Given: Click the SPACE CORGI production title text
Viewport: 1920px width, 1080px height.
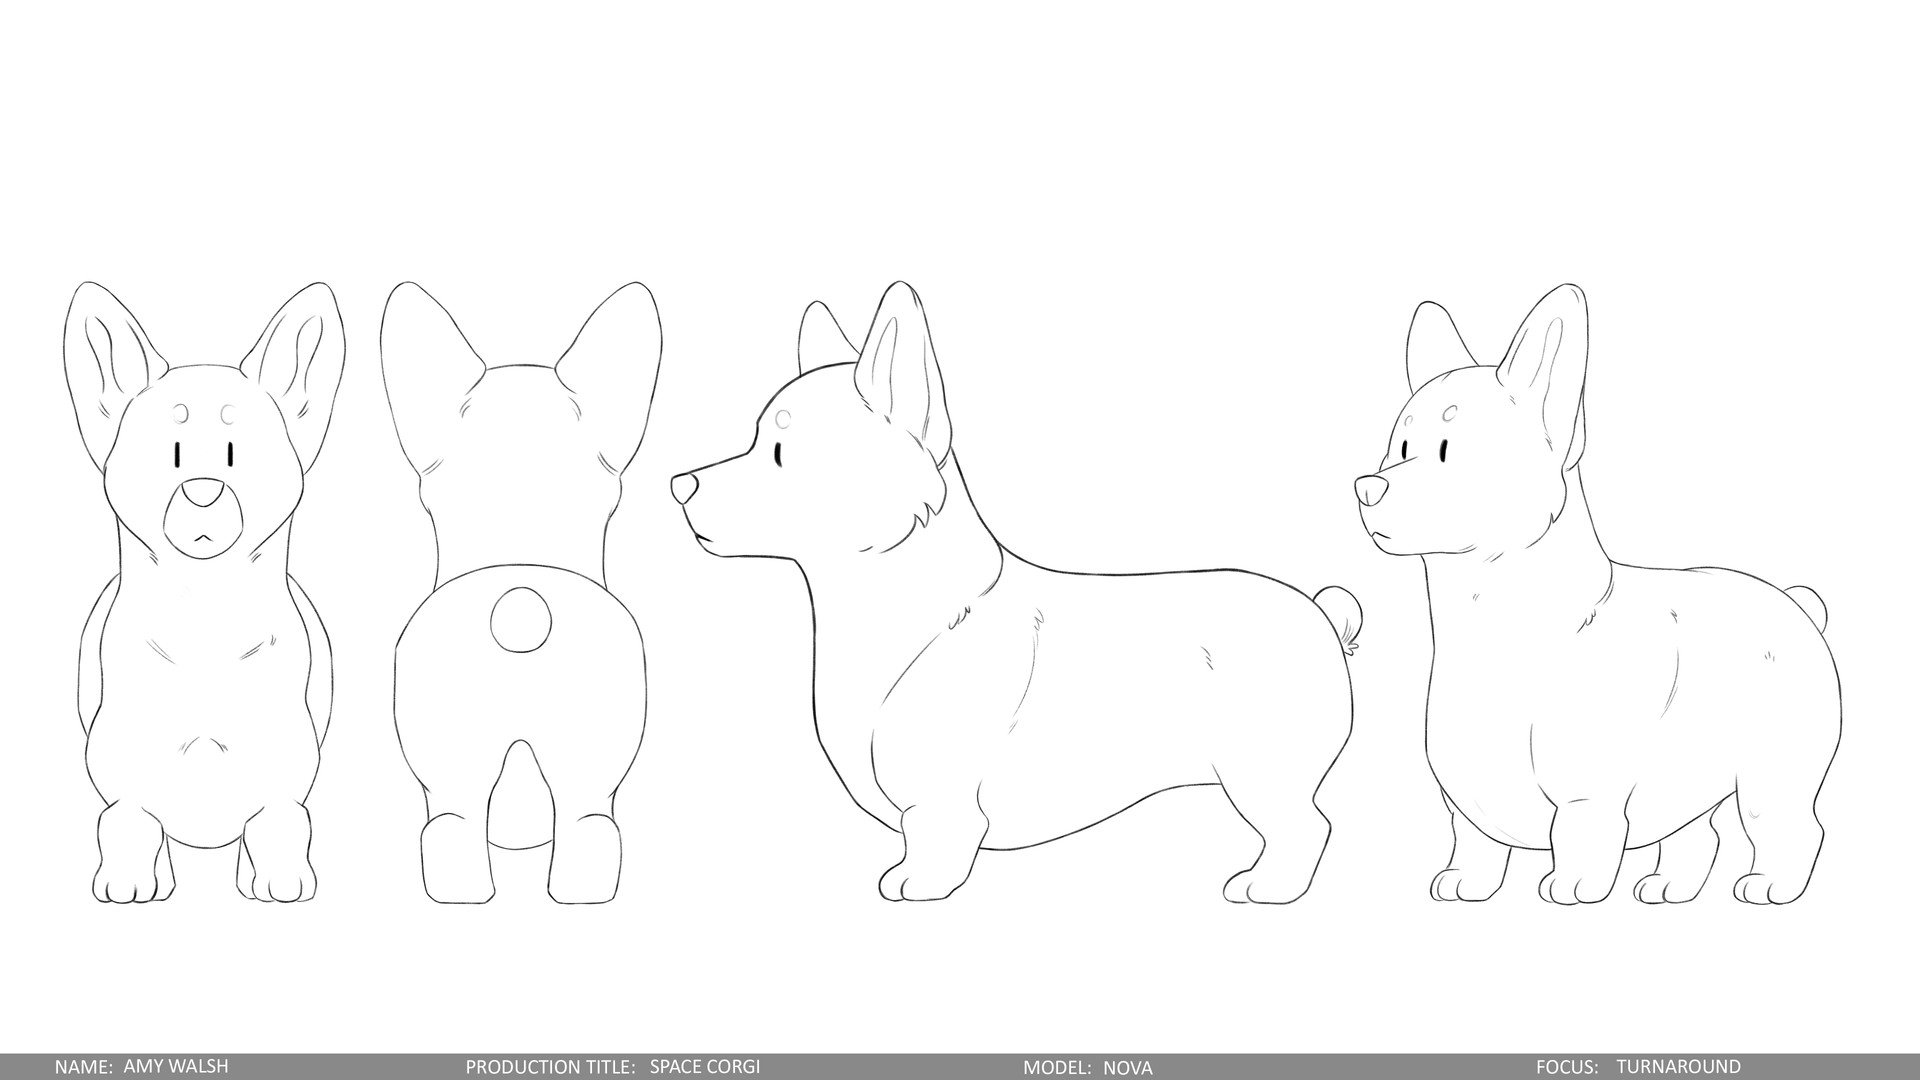Looking at the screenshot, I should 704,1066.
